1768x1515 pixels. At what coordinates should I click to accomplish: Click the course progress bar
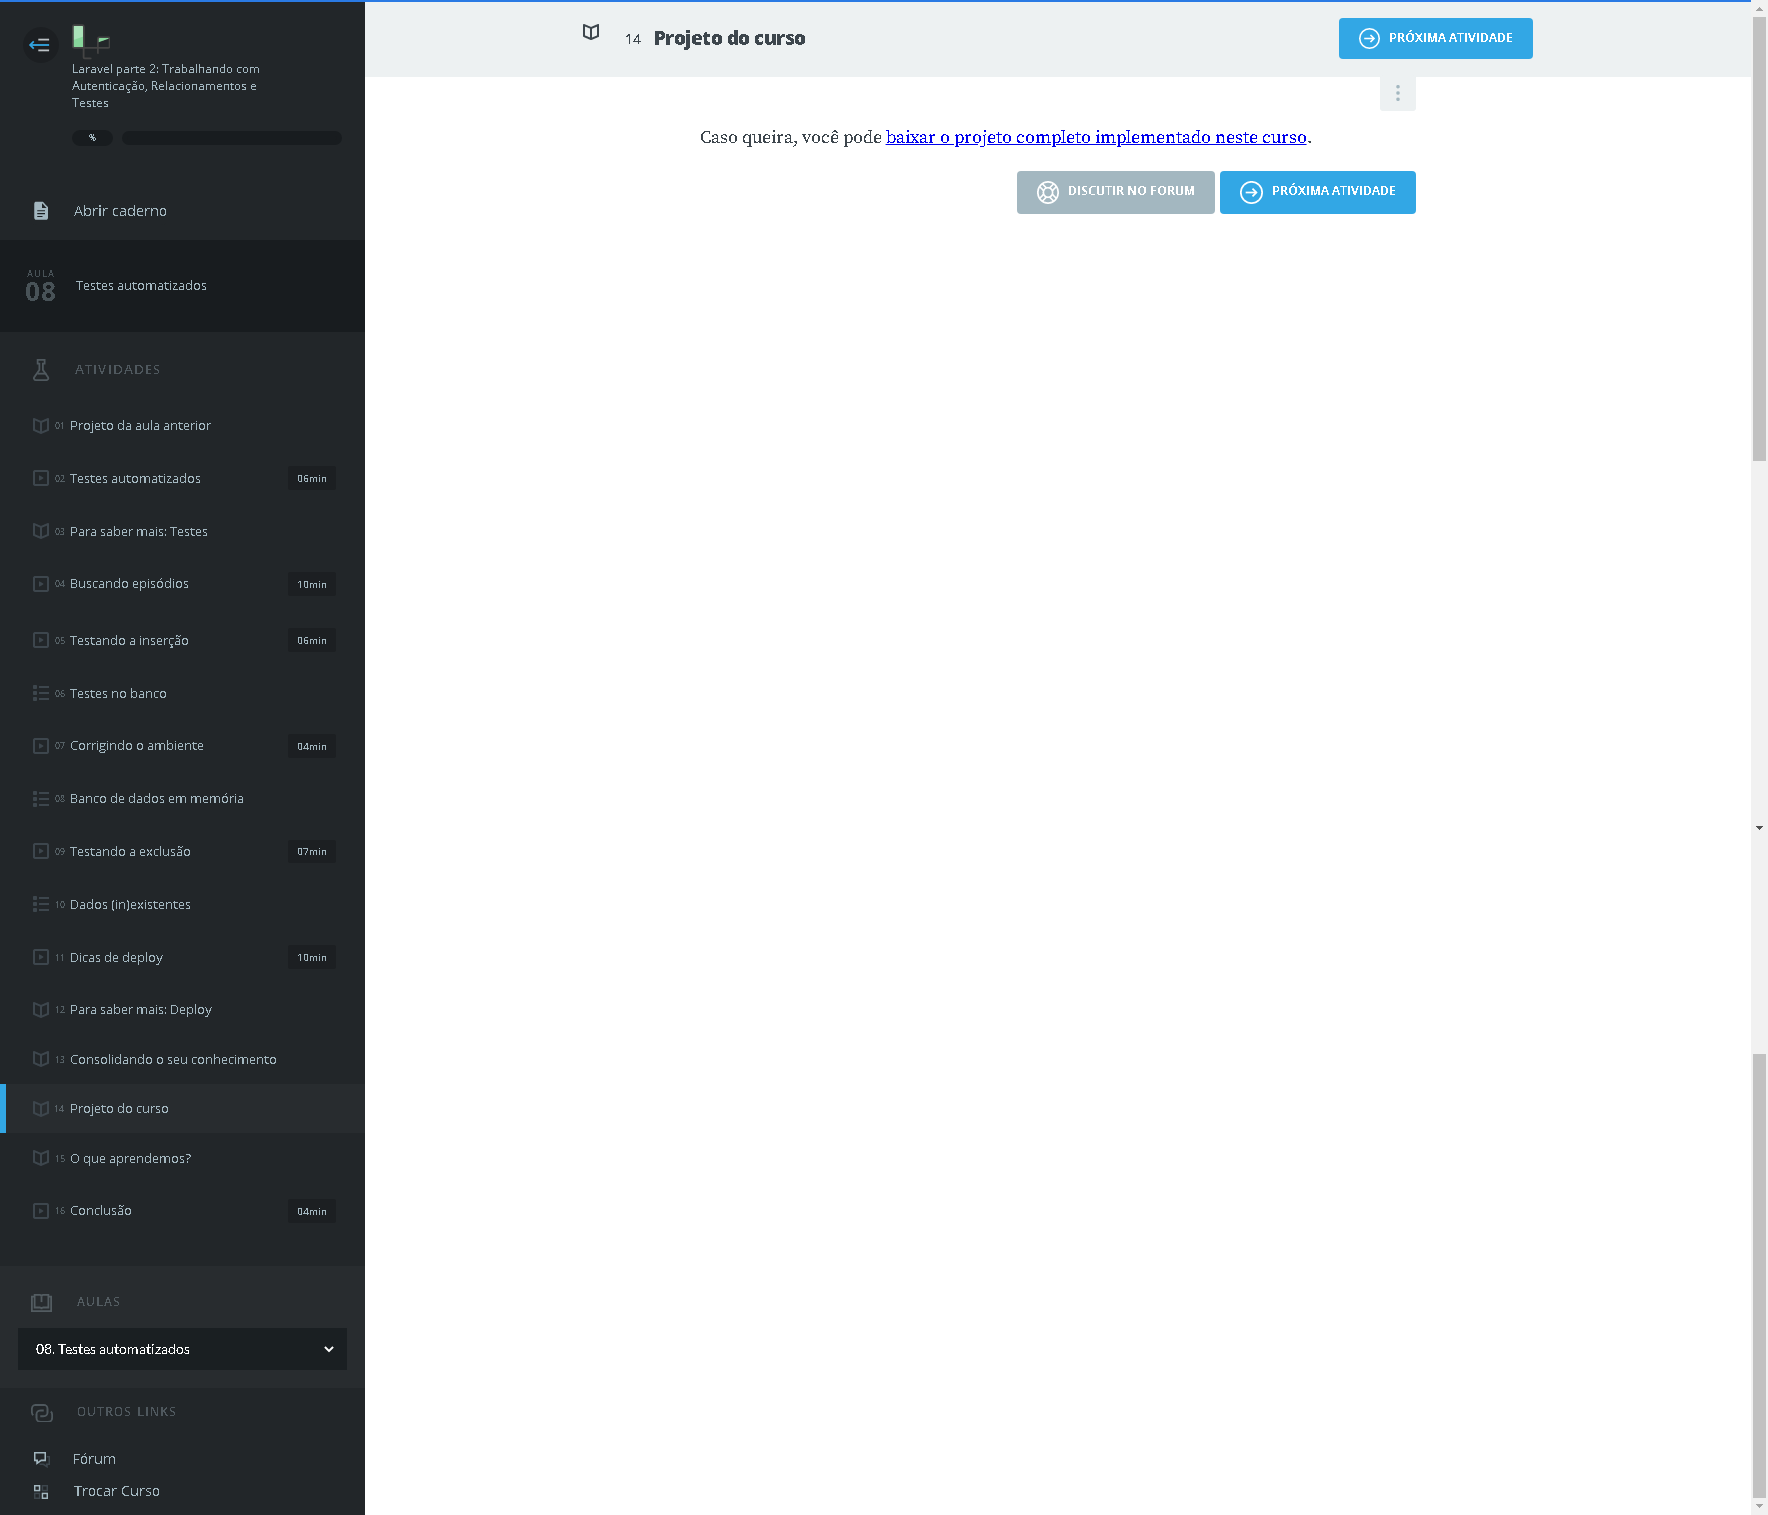pyautogui.click(x=231, y=138)
